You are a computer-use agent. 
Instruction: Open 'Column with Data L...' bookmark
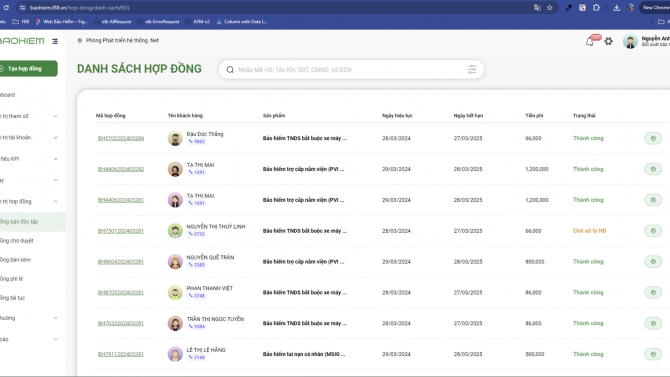242,21
